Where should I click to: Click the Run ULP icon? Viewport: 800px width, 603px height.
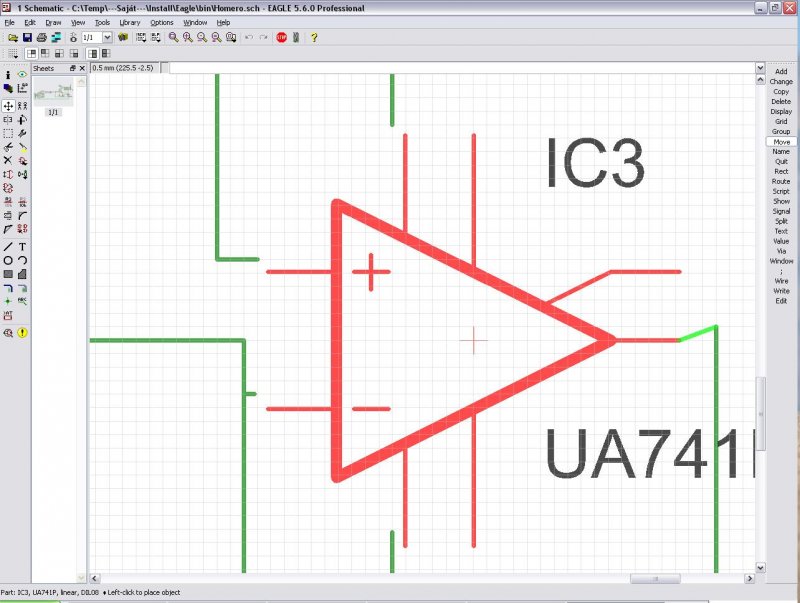pos(156,37)
